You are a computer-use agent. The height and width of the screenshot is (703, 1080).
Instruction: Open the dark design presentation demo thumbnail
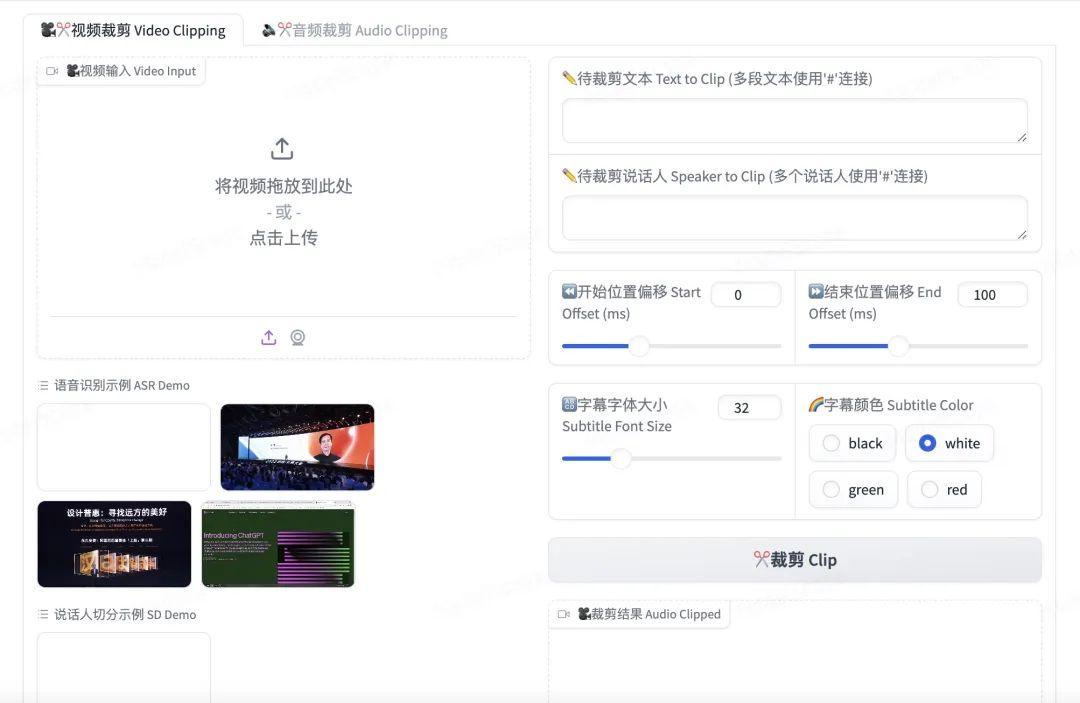point(114,544)
